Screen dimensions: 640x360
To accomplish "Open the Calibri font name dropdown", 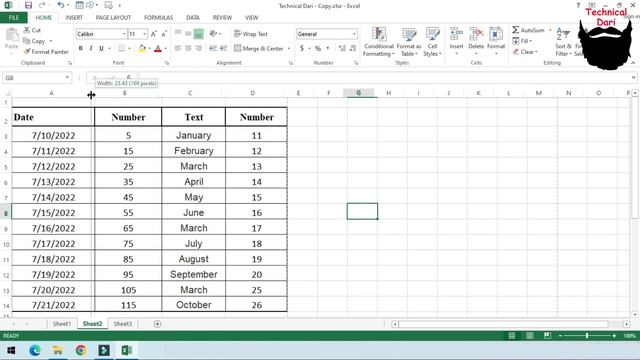I will 124,34.
